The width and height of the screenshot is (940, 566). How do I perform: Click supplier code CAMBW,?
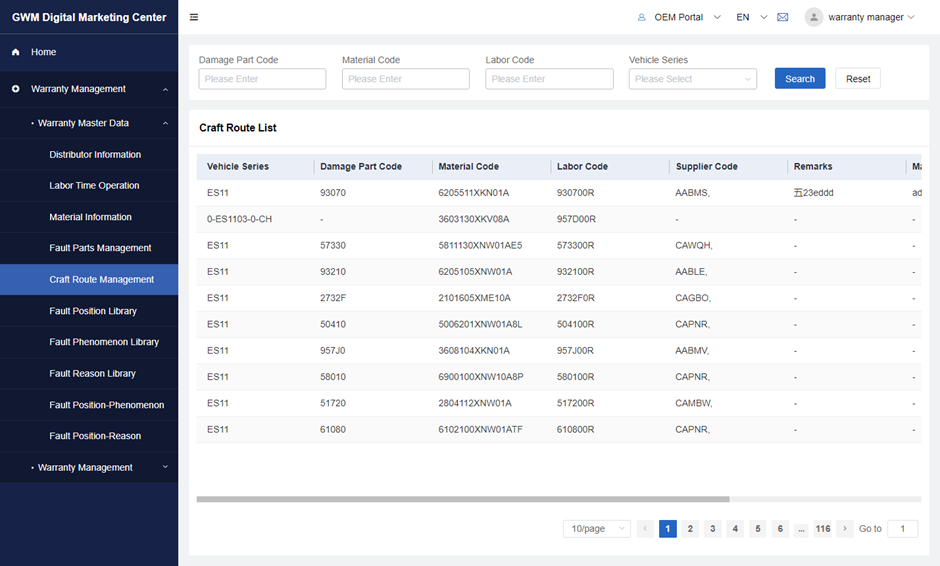(694, 404)
